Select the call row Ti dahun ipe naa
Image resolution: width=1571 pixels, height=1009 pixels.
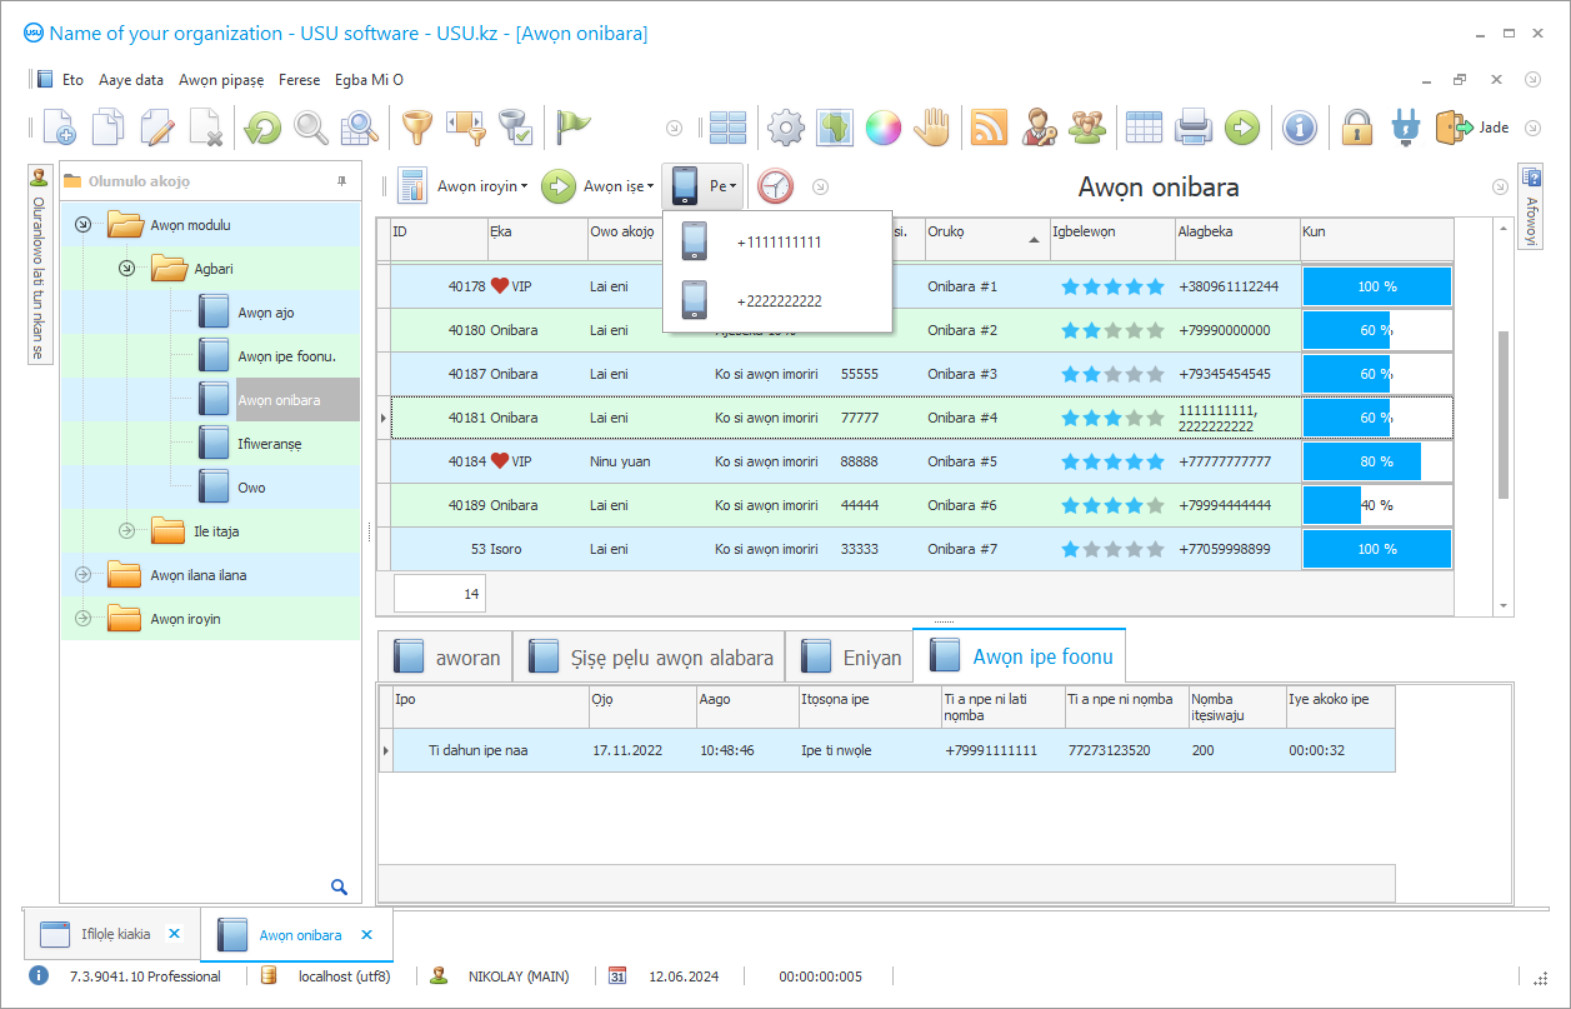(886, 750)
